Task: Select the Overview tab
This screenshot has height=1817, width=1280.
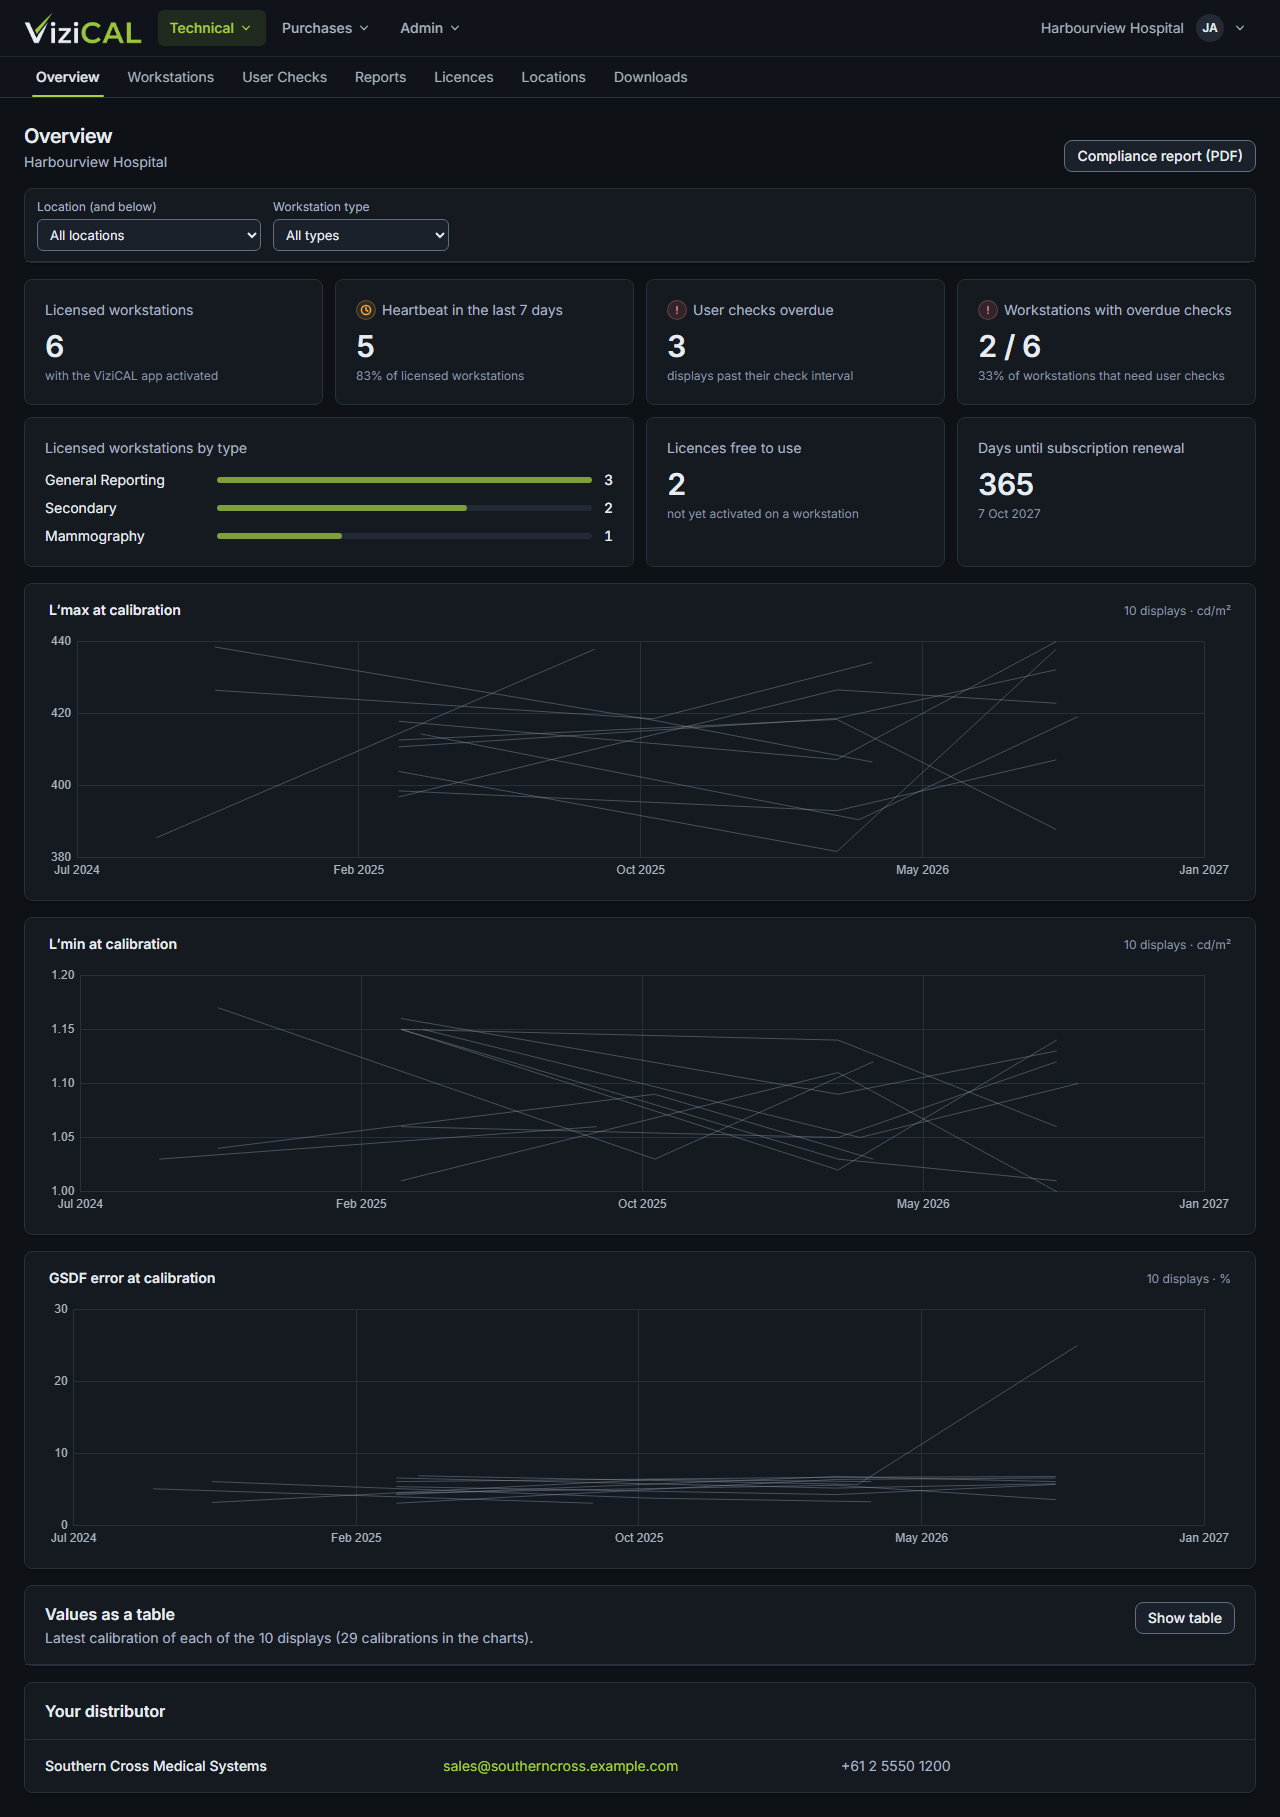Action: (68, 77)
